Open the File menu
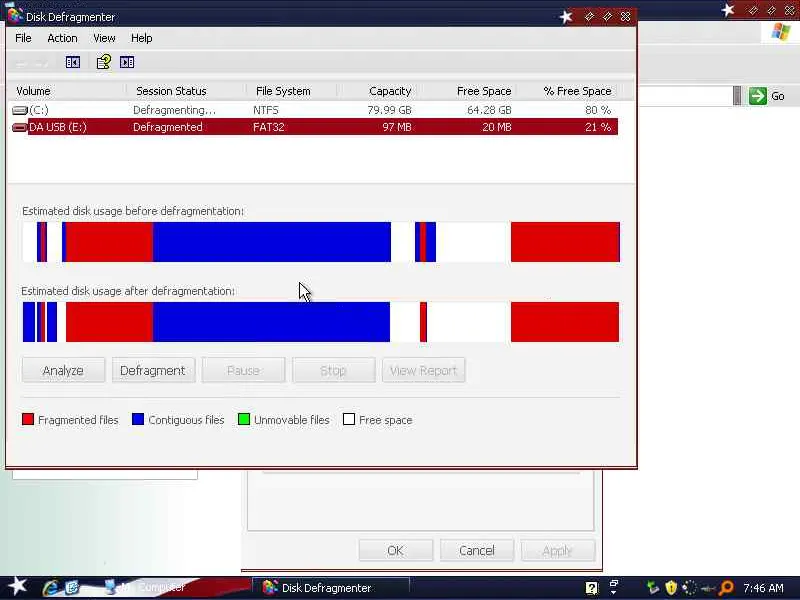Viewport: 800px width, 600px height. tap(23, 38)
